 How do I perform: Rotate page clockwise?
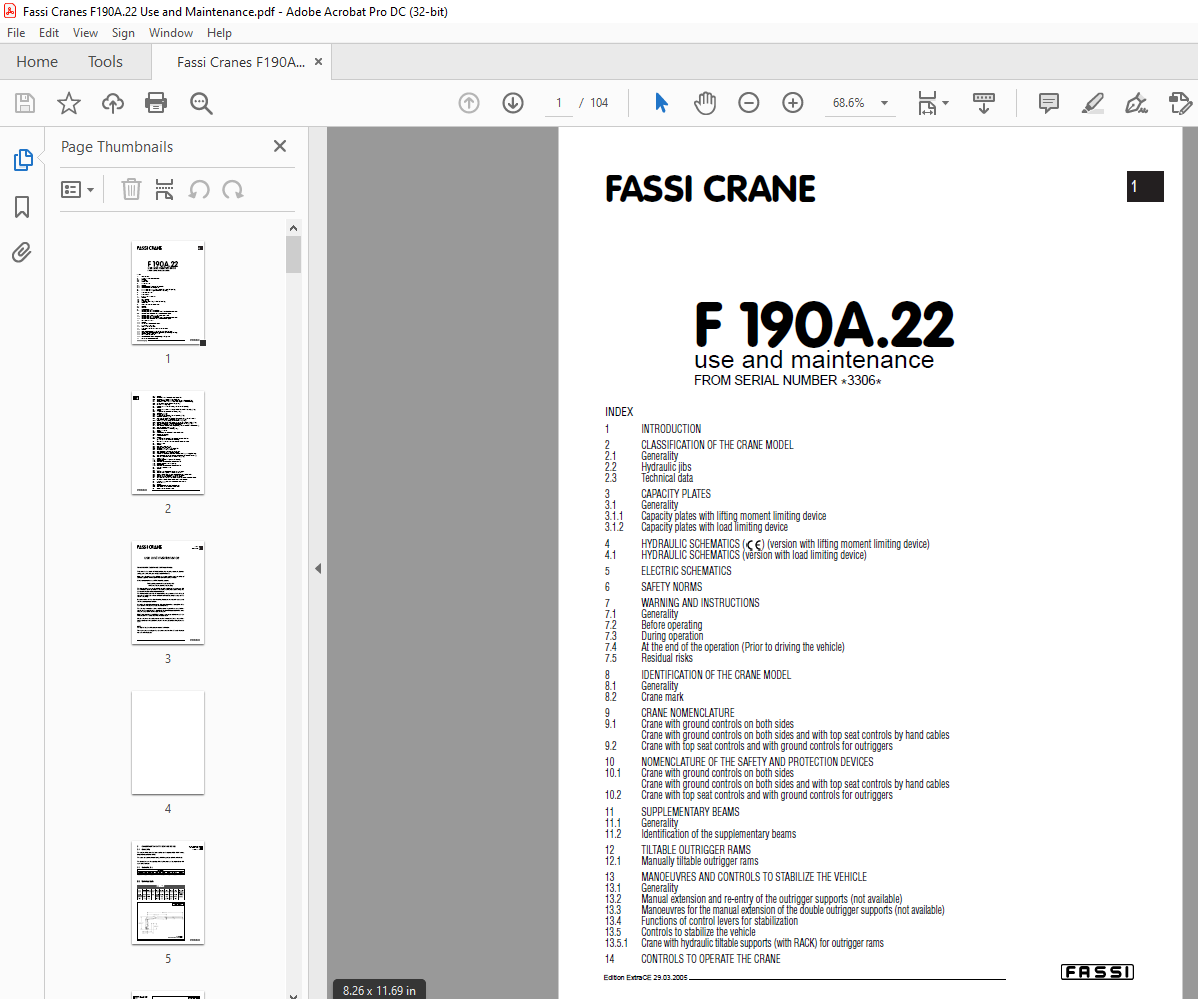pos(233,189)
